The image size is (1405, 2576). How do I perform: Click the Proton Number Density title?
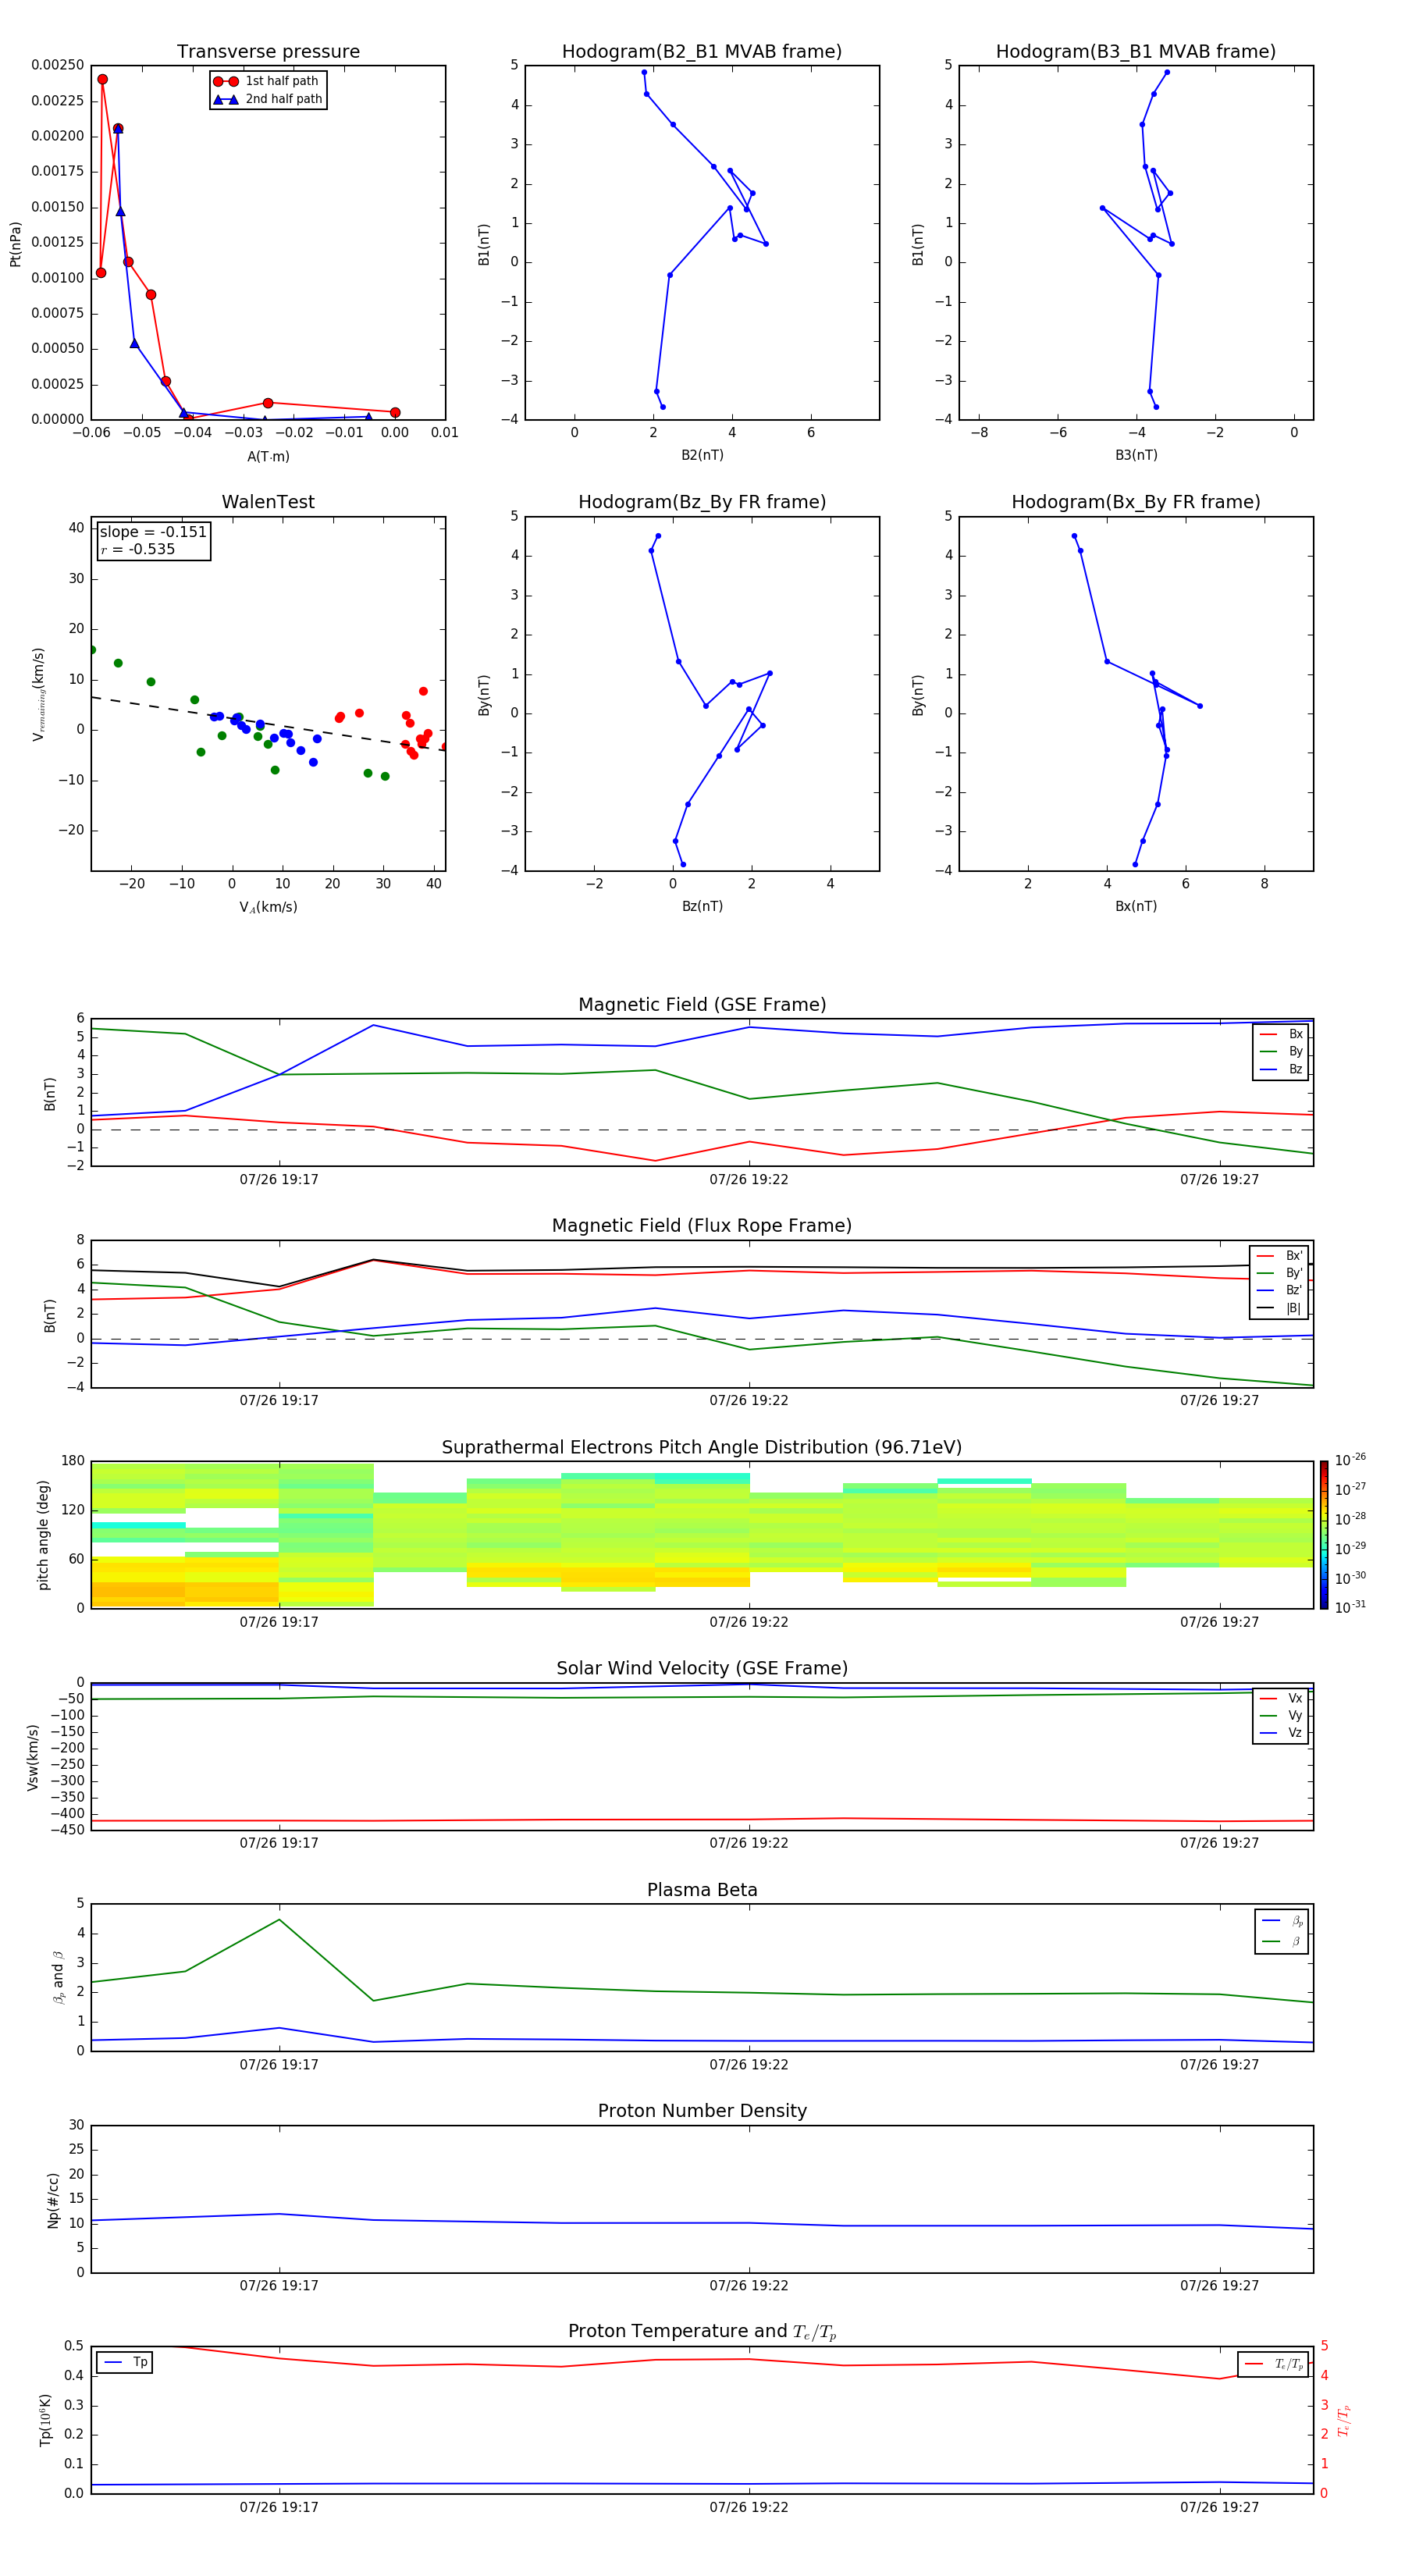[702, 2111]
